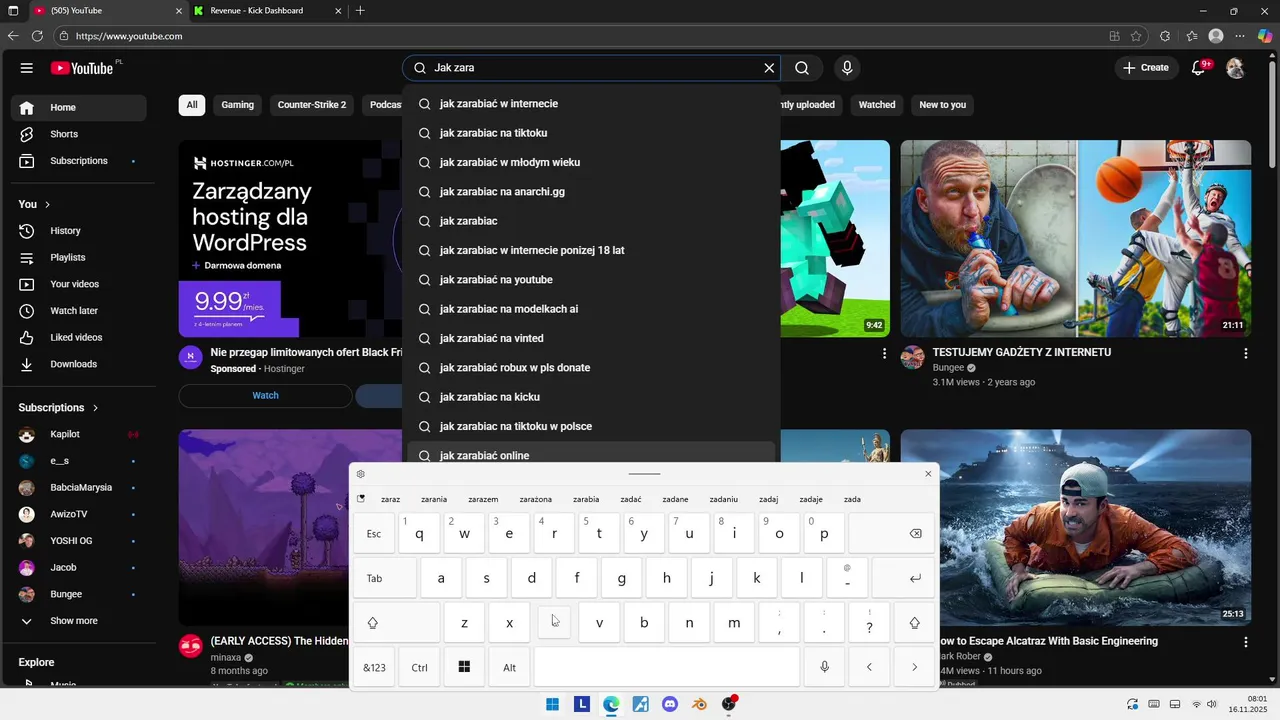Start voice search with the microphone icon
The width and height of the screenshot is (1280, 720).
847,68
